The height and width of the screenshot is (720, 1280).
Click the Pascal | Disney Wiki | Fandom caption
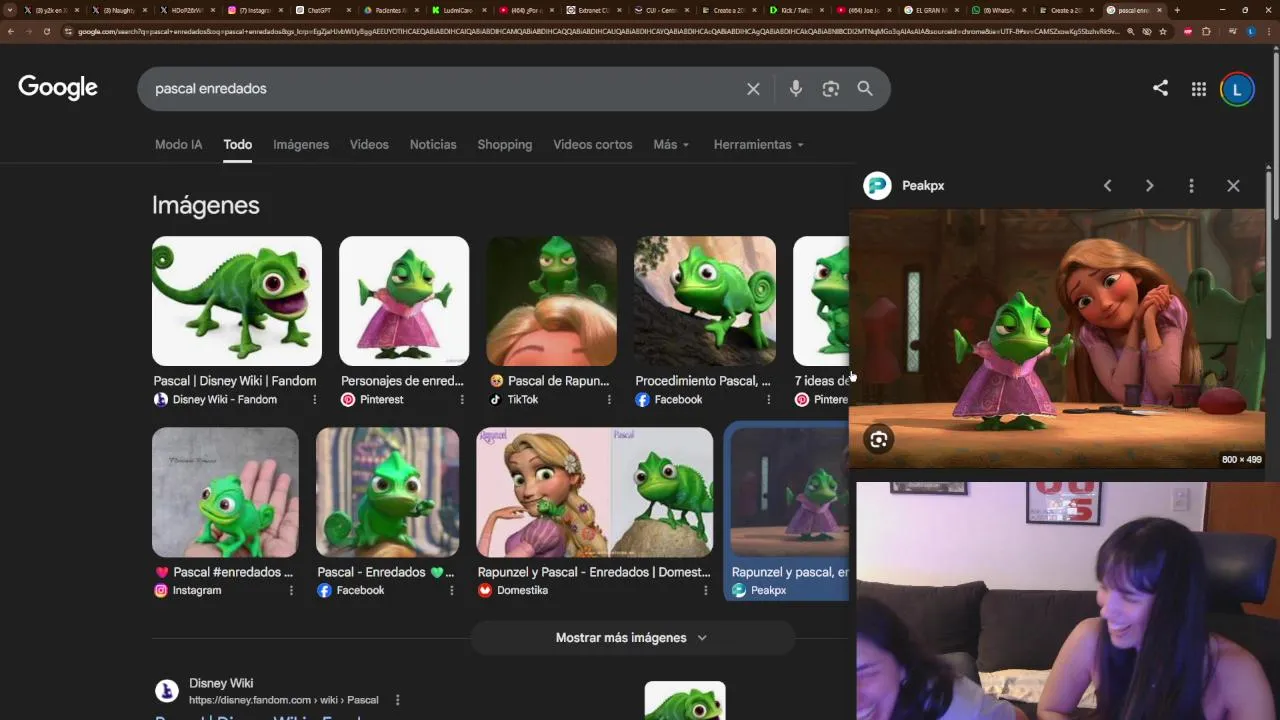coord(235,381)
